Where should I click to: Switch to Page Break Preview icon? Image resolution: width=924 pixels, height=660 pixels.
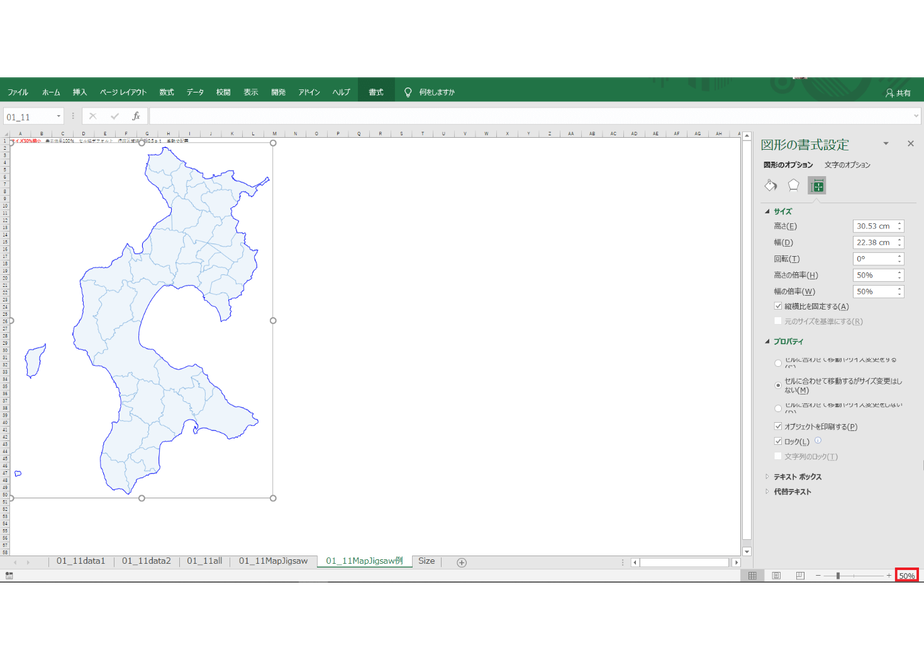800,575
